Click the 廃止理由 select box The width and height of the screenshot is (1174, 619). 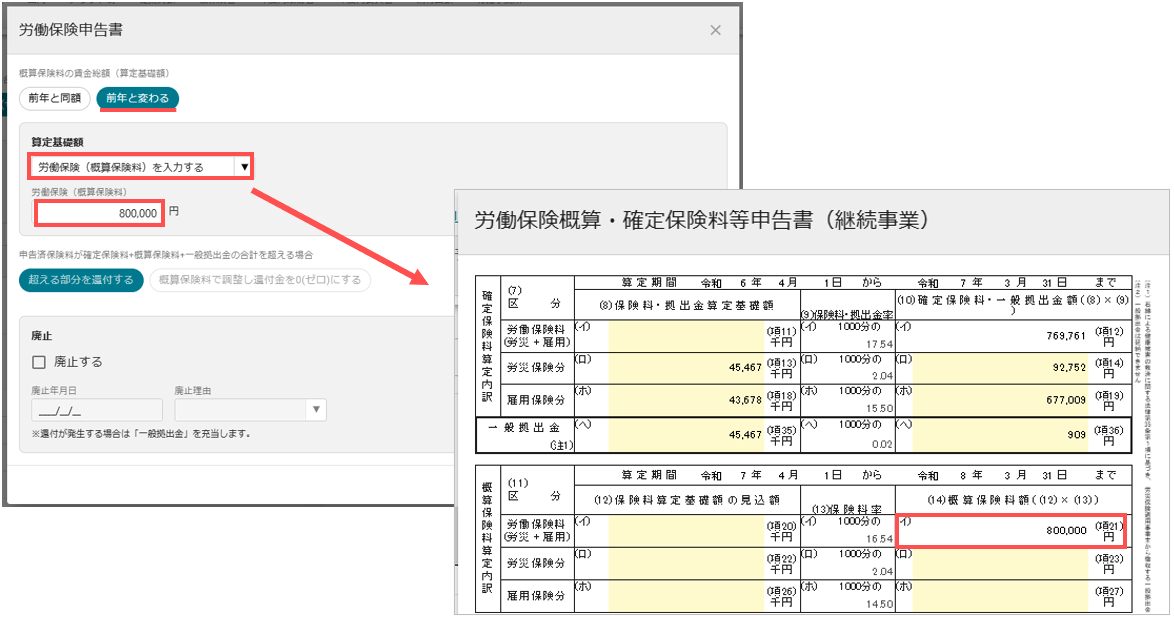250,410
